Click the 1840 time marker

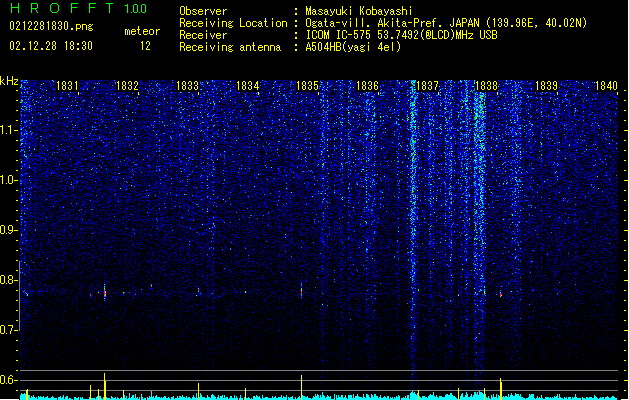click(x=607, y=85)
